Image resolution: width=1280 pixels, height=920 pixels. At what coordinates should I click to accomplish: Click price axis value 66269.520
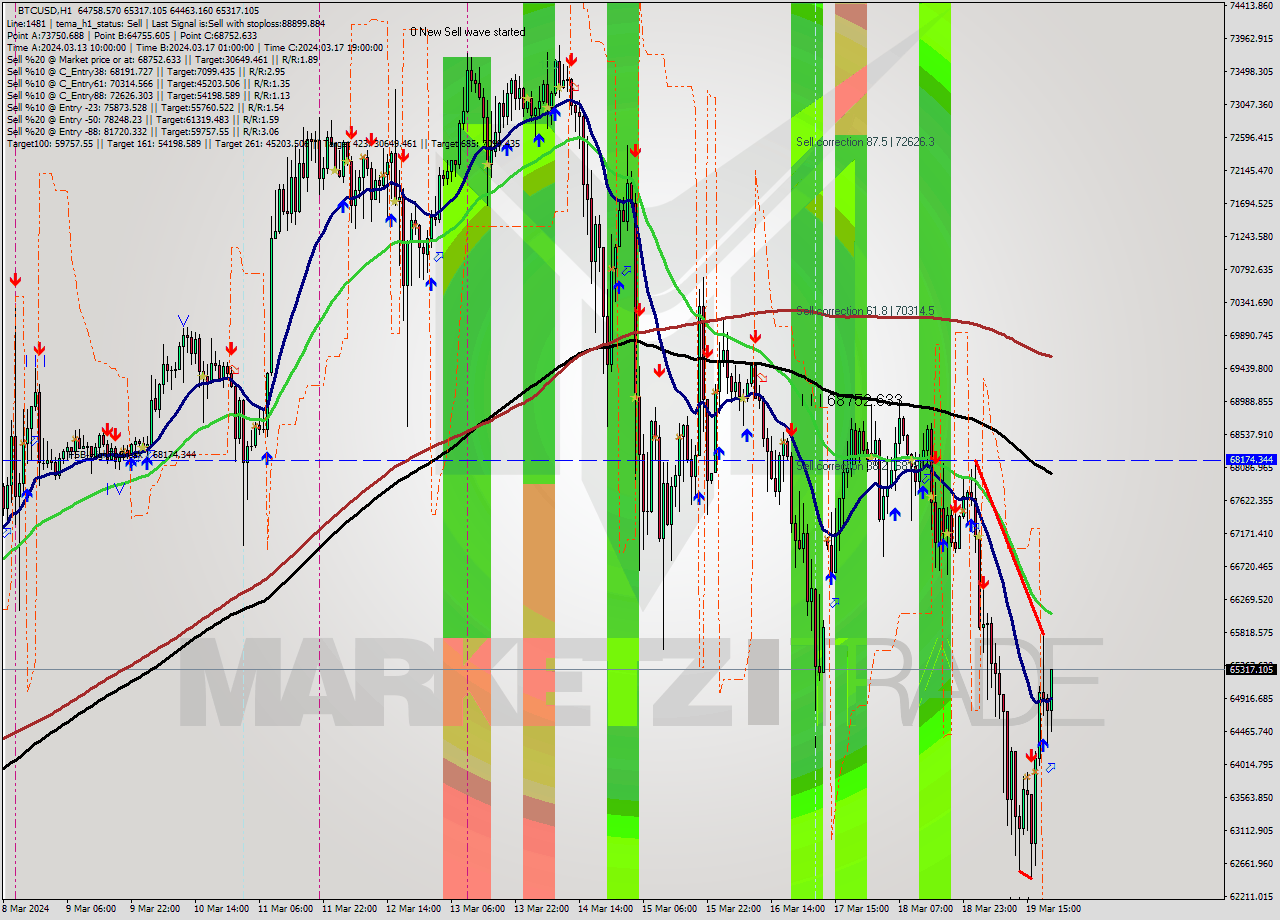click(1250, 599)
